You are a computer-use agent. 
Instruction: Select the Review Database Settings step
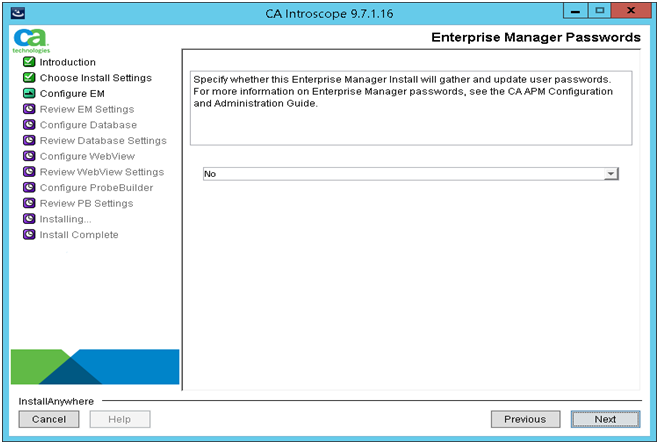click(x=103, y=141)
